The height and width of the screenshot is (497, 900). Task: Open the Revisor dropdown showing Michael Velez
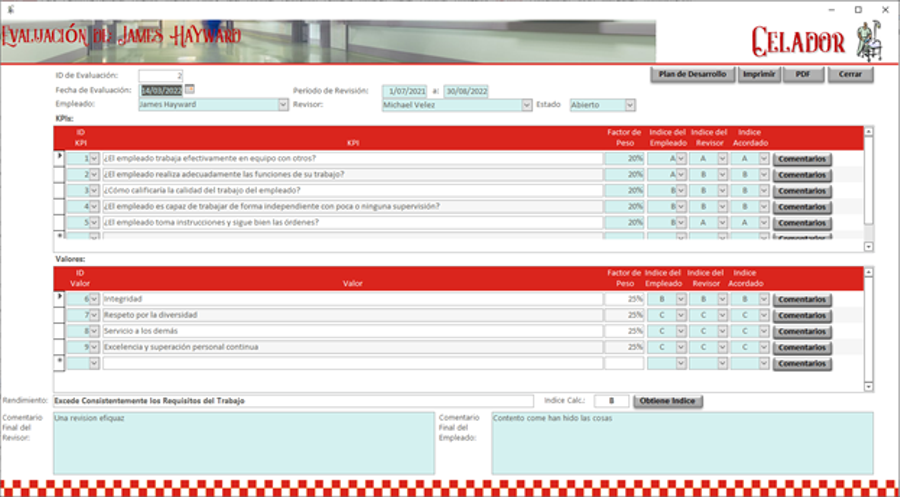[x=527, y=104]
